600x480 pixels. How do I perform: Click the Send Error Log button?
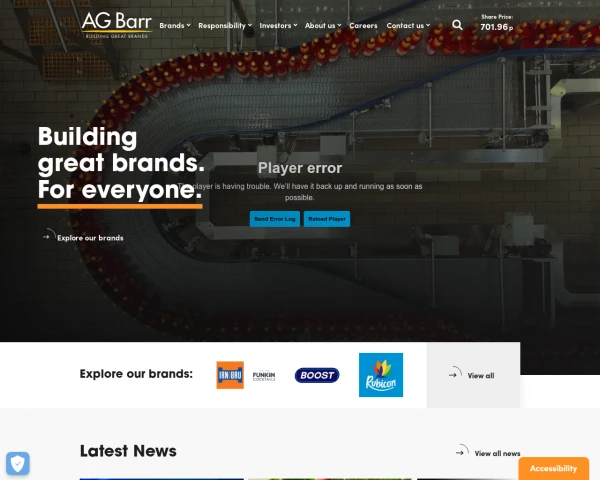tap(275, 219)
